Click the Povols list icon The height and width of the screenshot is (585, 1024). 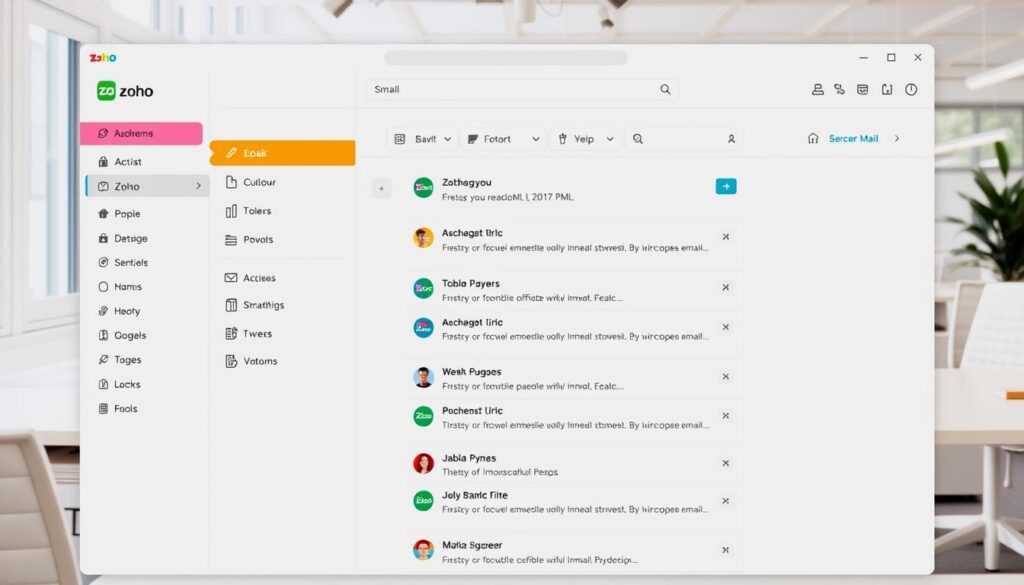(231, 240)
